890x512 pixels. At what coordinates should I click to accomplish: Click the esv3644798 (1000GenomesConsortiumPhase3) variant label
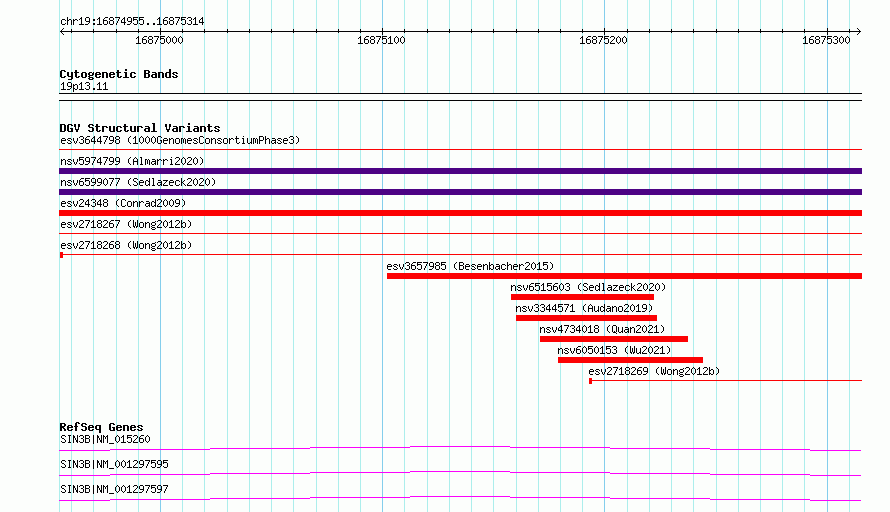click(180, 140)
